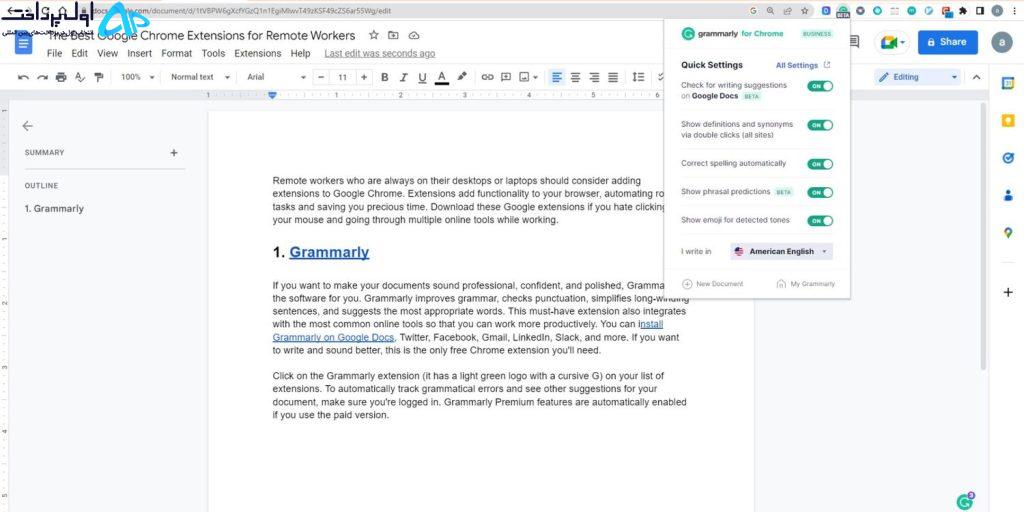Toggle definitions and synonyms via double clicks
Image resolution: width=1024 pixels, height=512 pixels.
point(820,125)
